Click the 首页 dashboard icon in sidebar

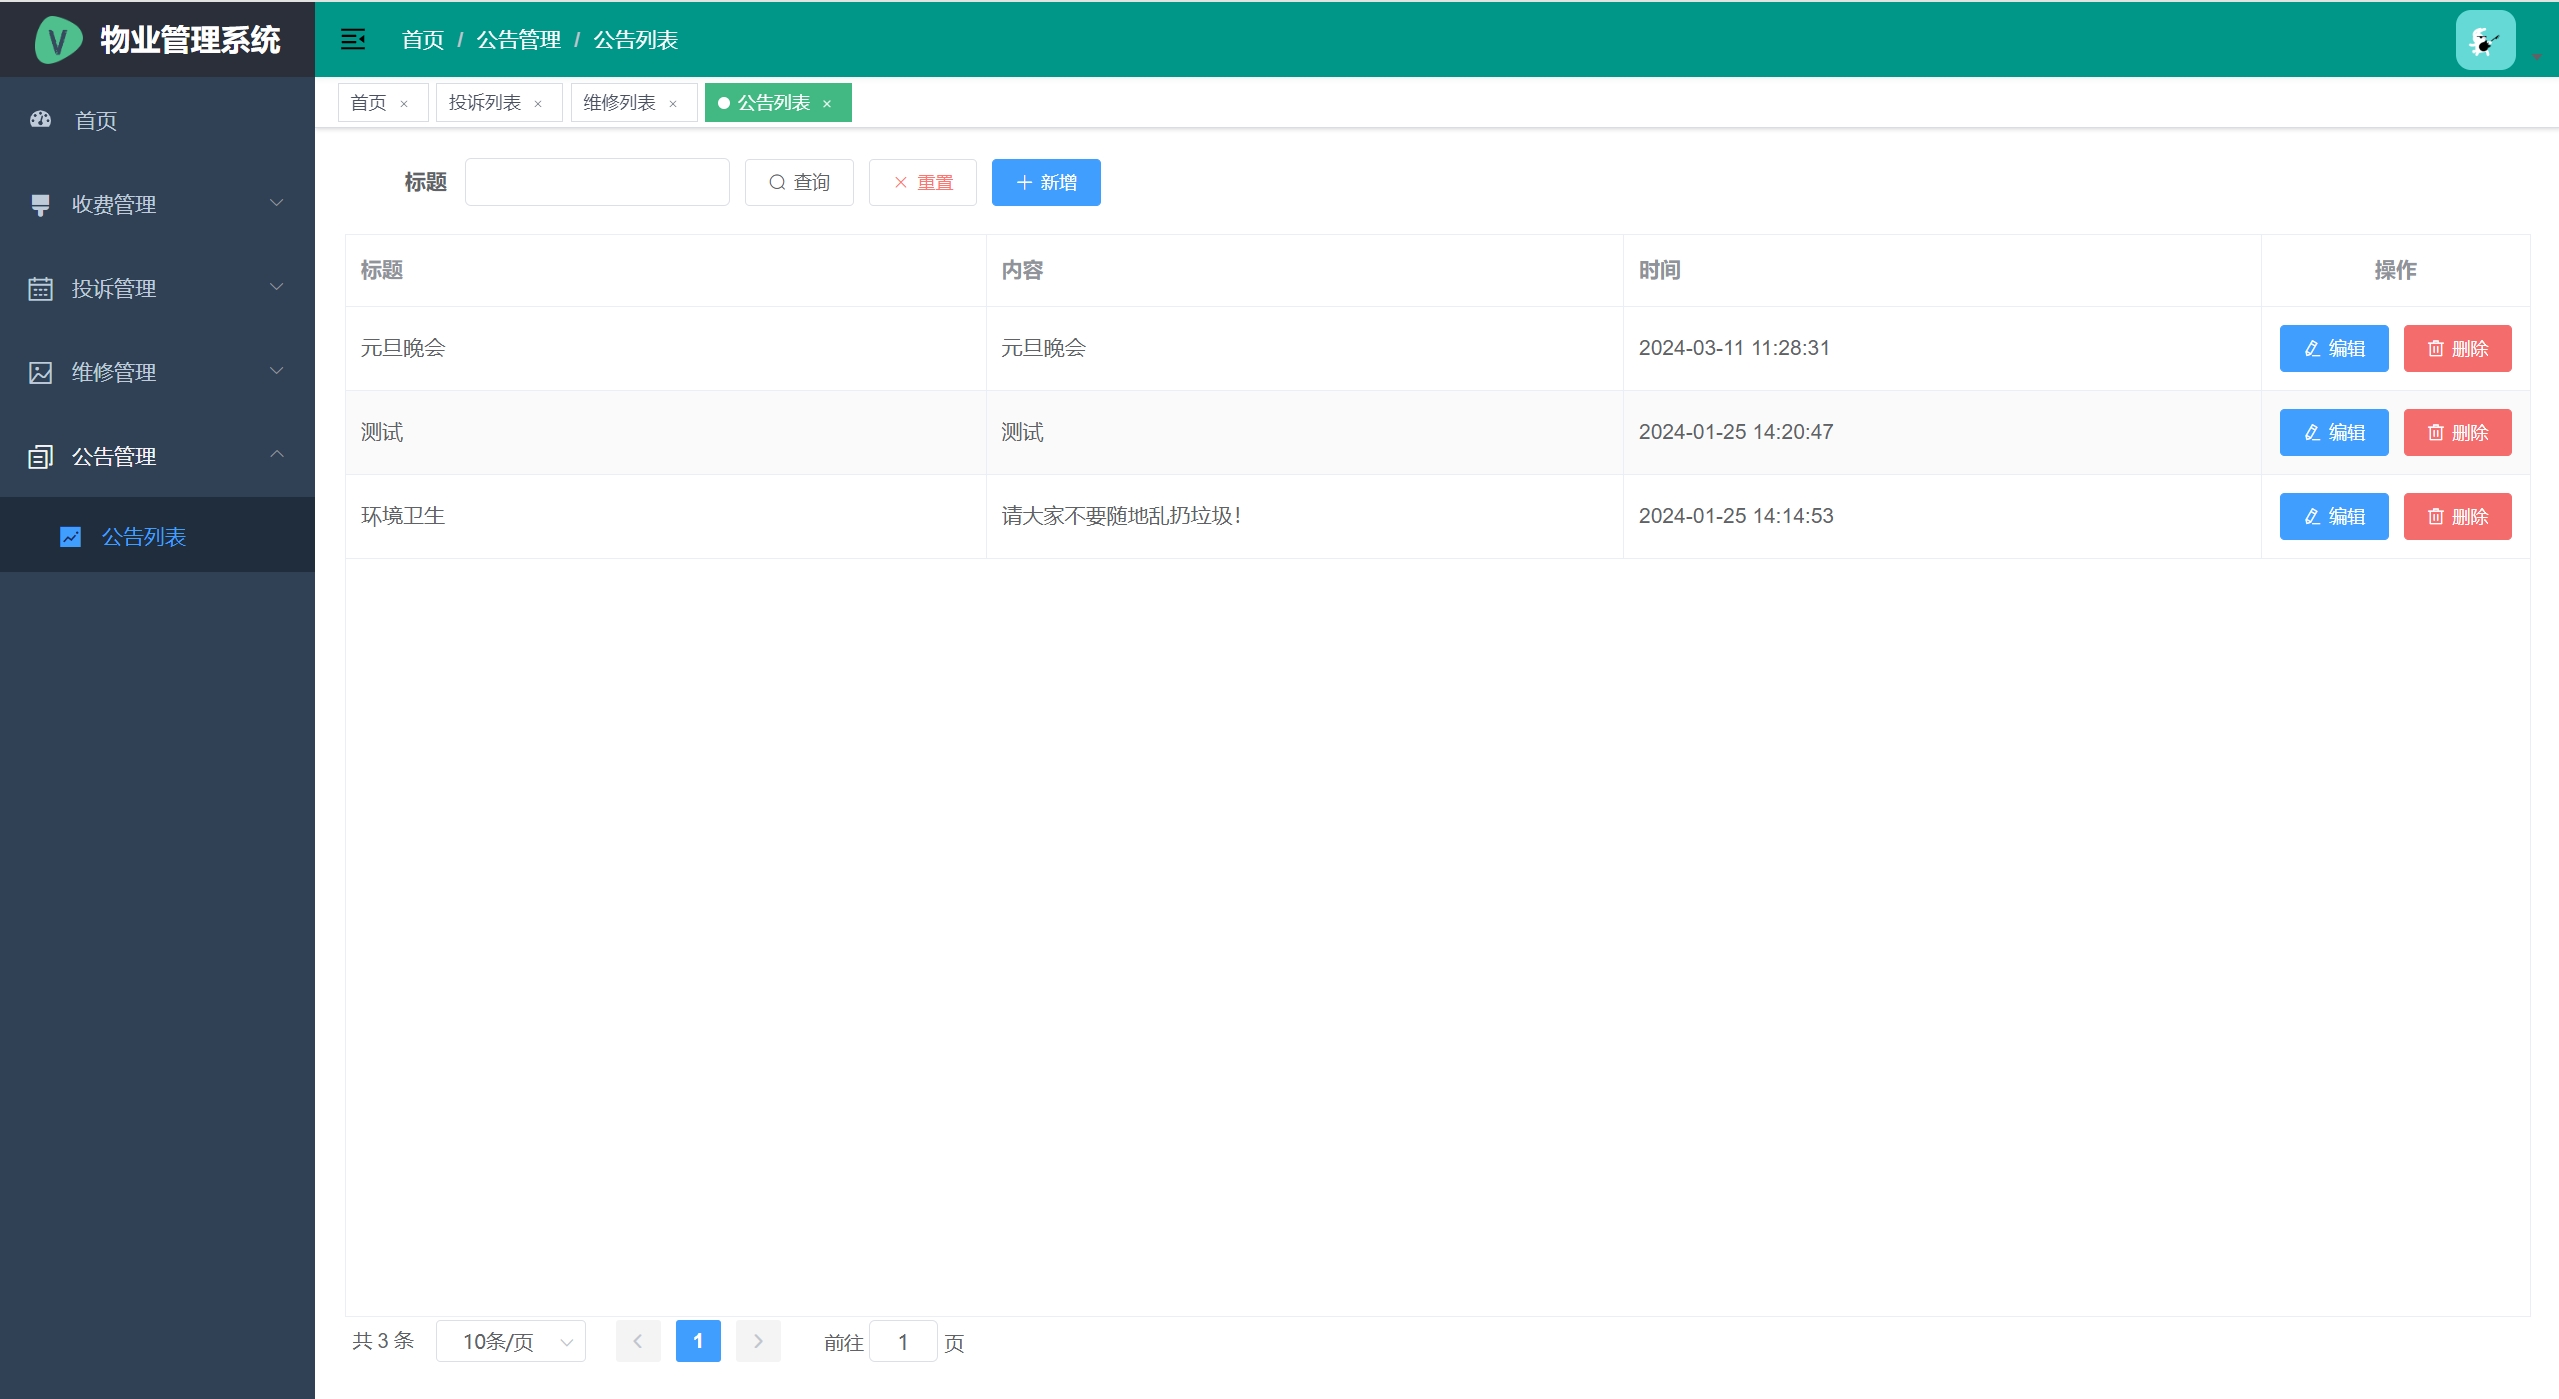[40, 120]
